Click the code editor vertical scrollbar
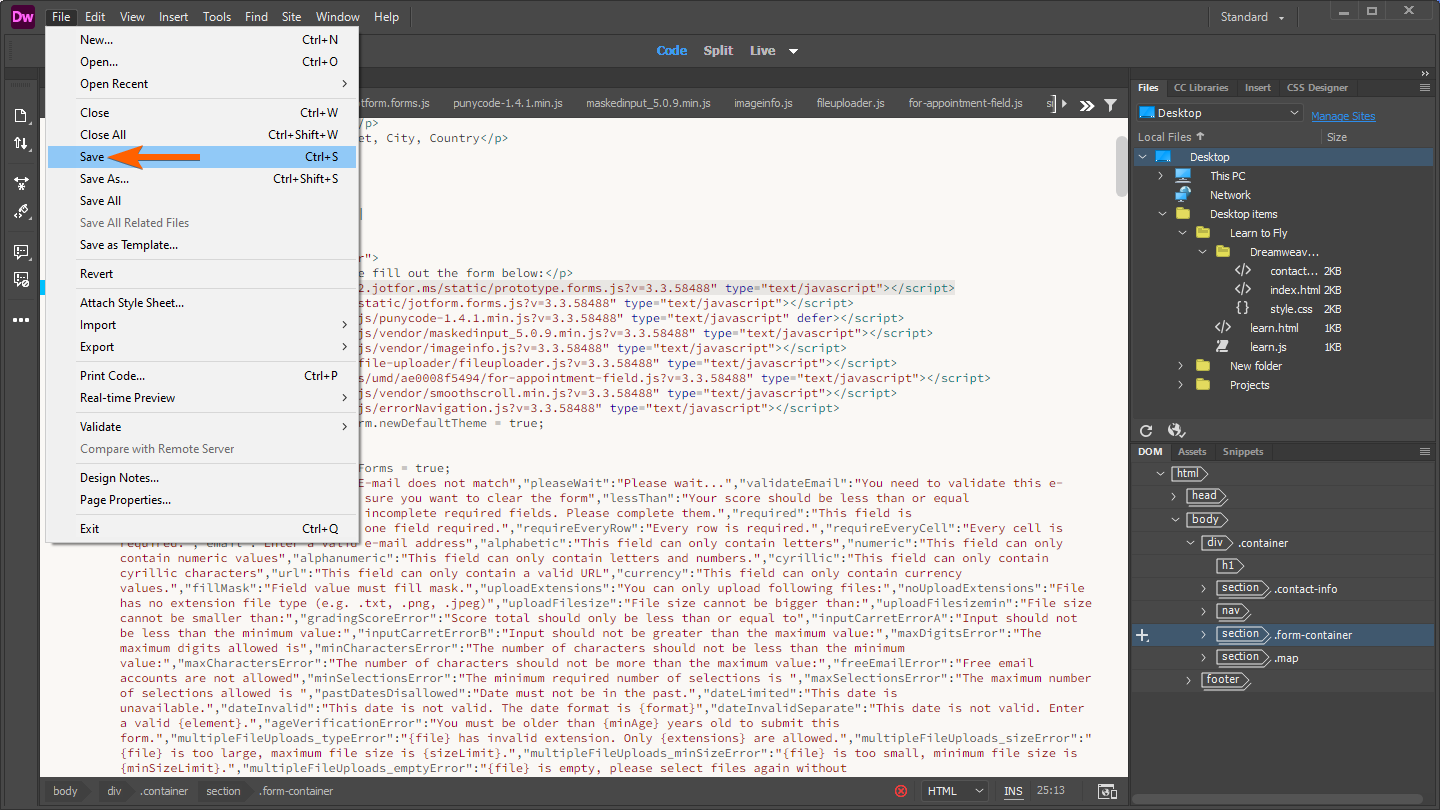Image resolution: width=1440 pixels, height=810 pixels. pyautogui.click(x=1122, y=166)
